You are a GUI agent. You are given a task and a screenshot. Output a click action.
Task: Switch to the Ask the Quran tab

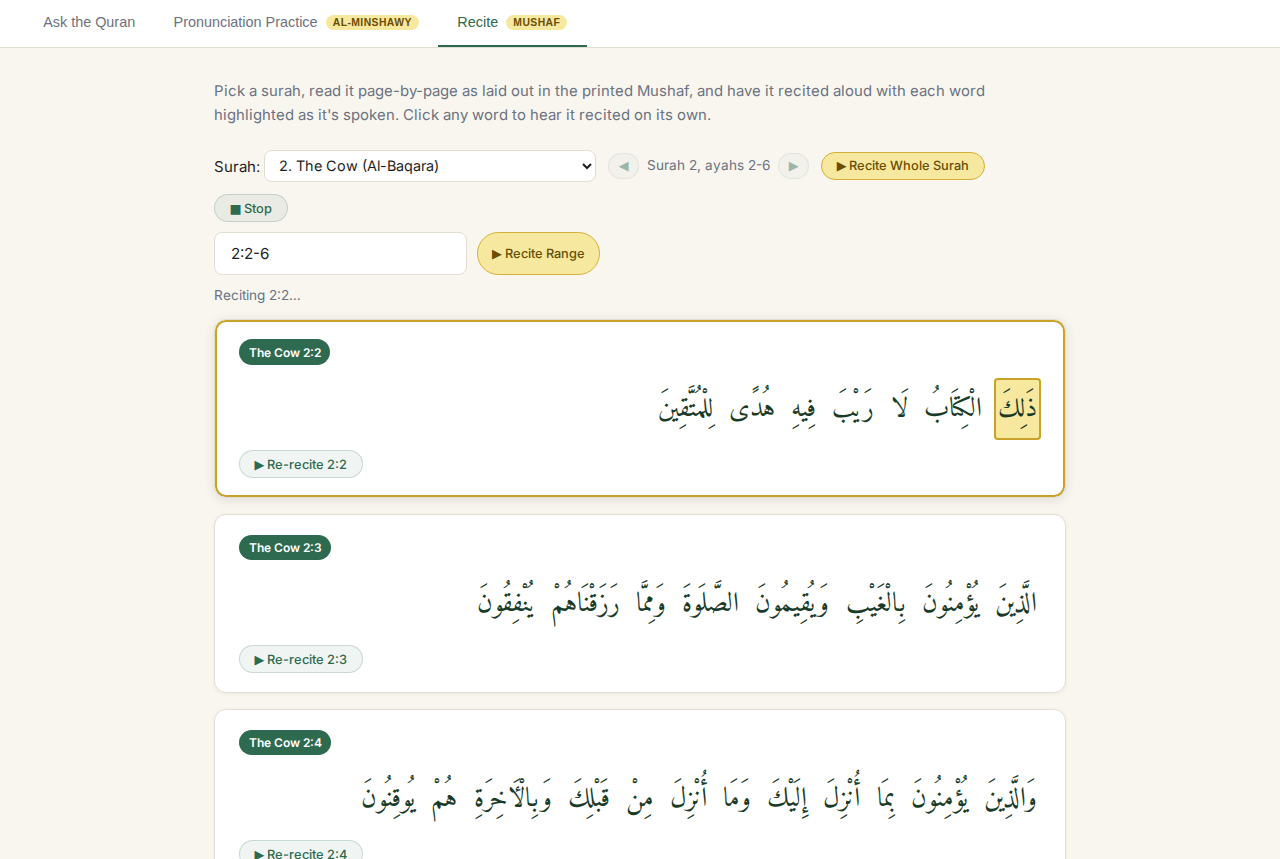(89, 22)
